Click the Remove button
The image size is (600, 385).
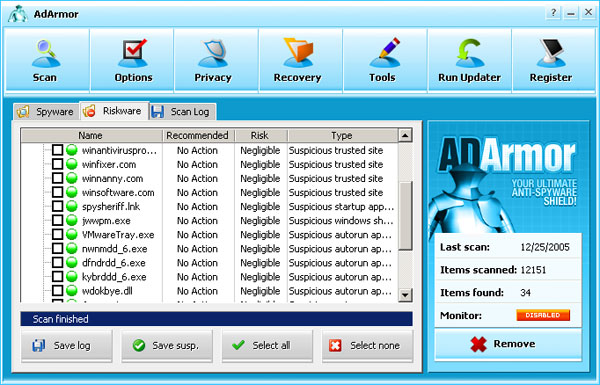508,344
